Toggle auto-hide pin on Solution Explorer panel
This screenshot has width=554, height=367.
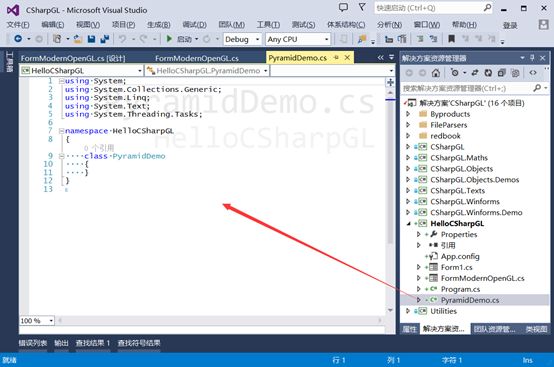click(532, 58)
